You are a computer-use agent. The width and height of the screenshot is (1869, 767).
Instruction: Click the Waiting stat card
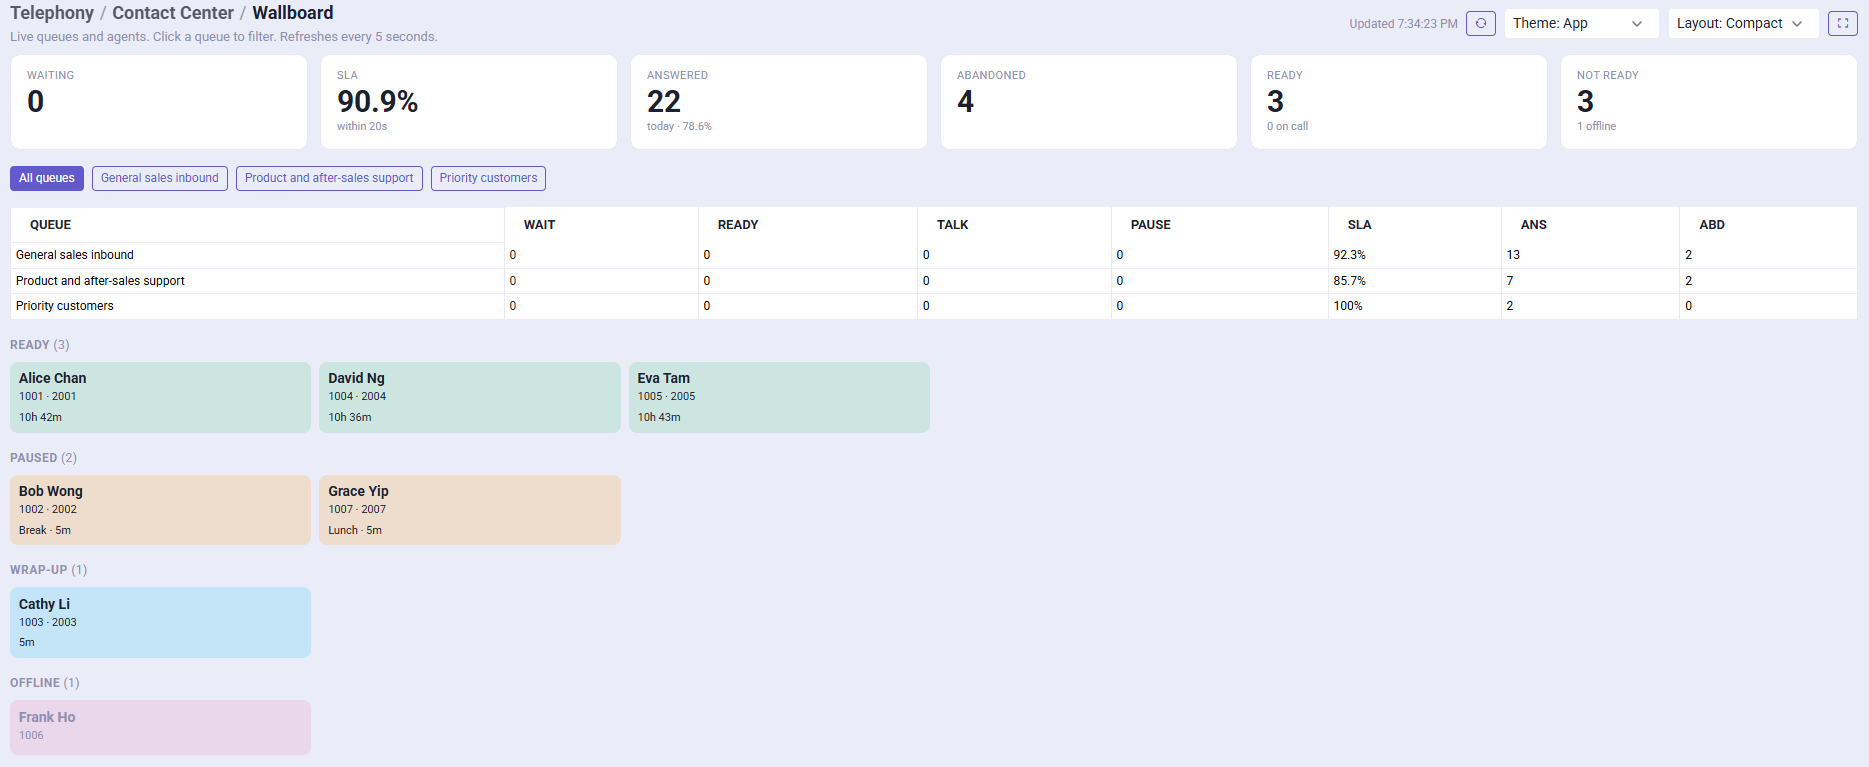(159, 102)
